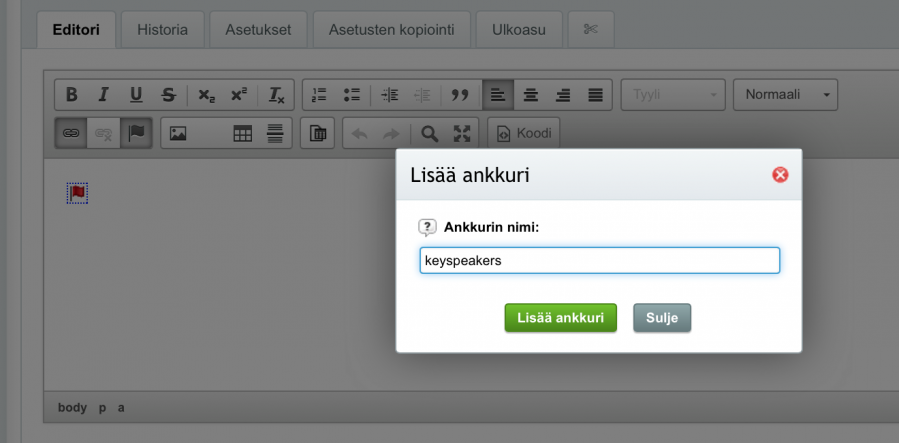Underline the selected text
Viewport: 899px width, 443px height.
coord(136,95)
